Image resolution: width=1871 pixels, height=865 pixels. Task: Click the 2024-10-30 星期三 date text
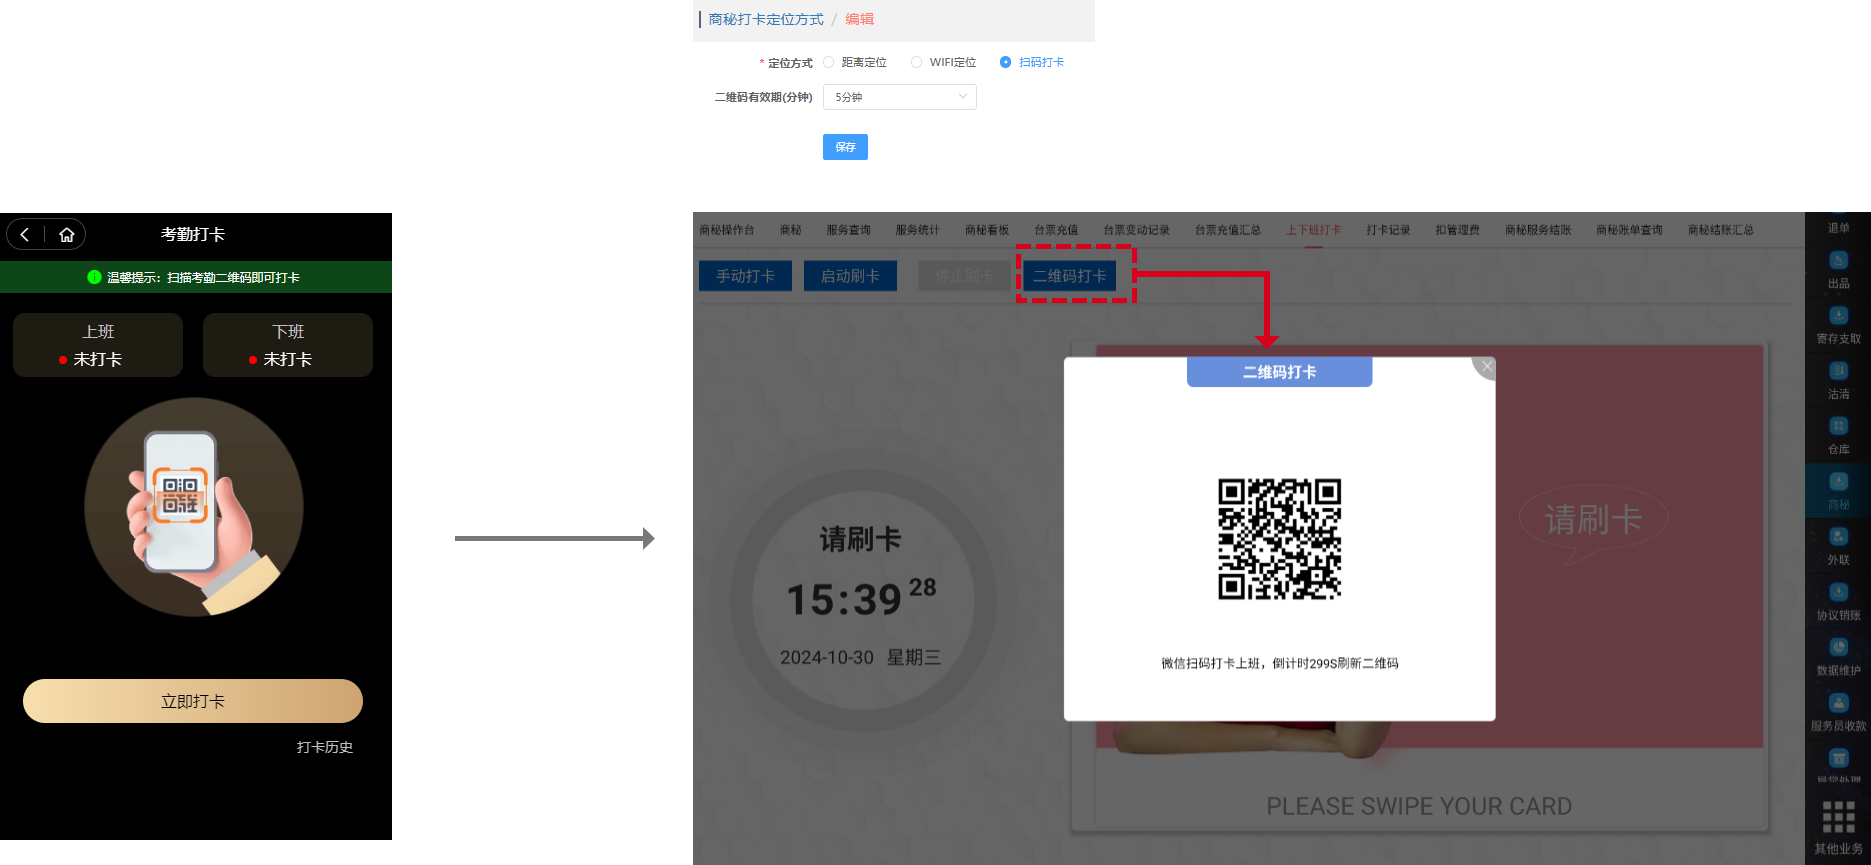(860, 657)
